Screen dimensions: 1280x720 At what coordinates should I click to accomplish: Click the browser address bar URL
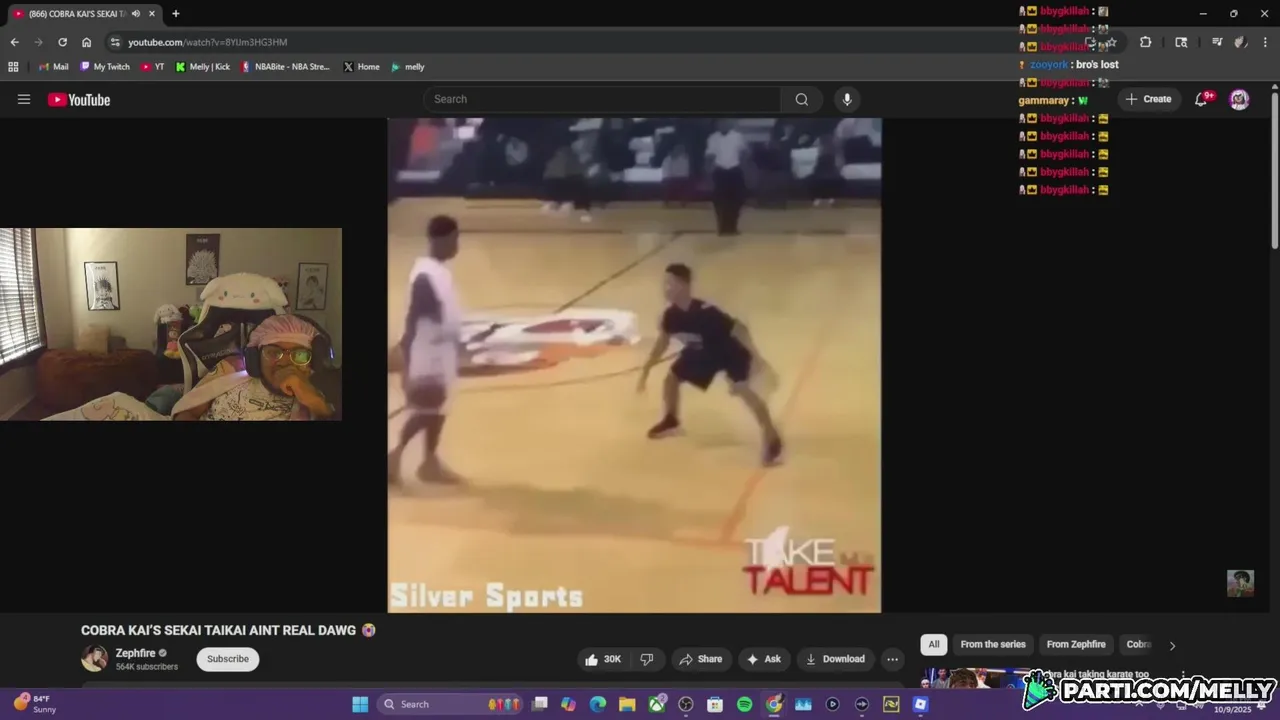pos(207,42)
